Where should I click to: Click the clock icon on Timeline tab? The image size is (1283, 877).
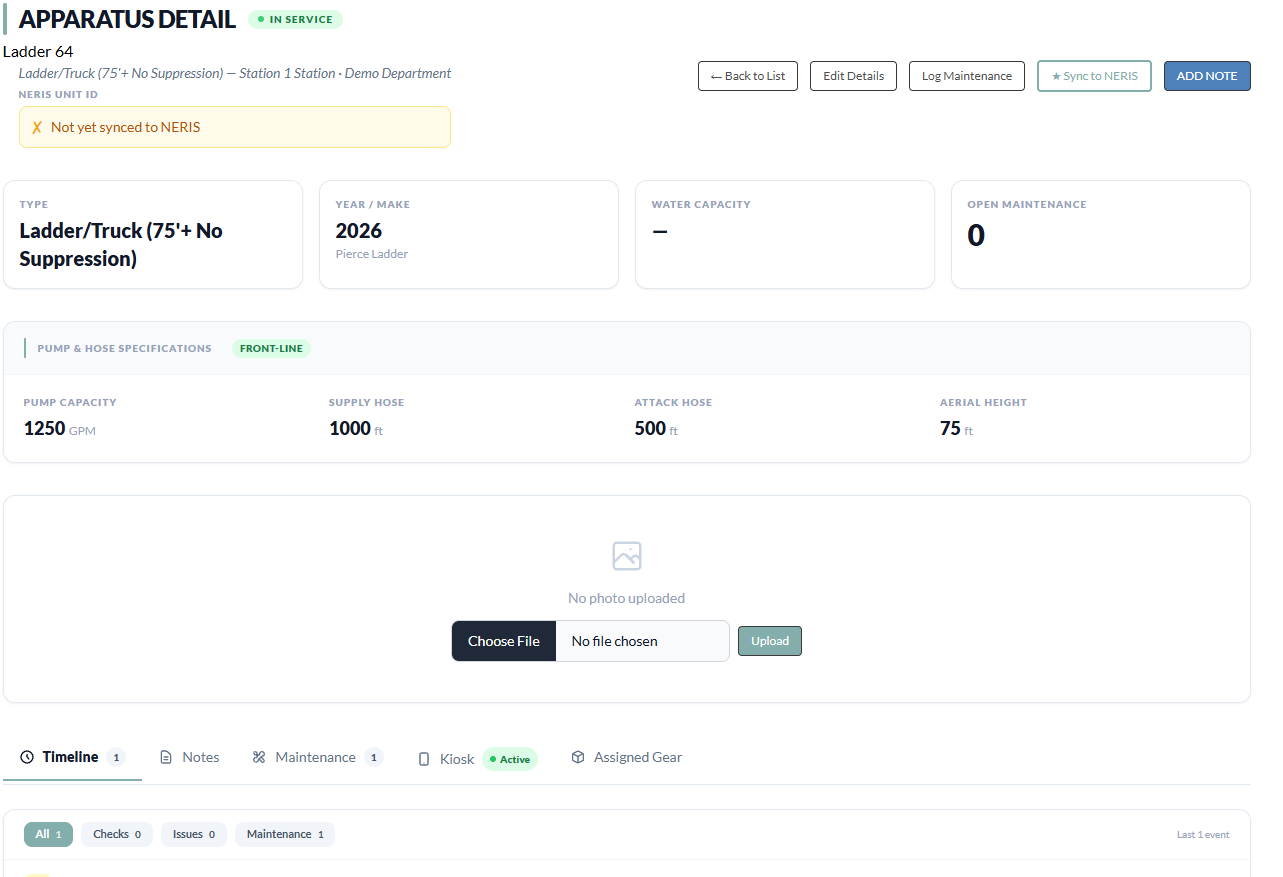click(x=27, y=758)
